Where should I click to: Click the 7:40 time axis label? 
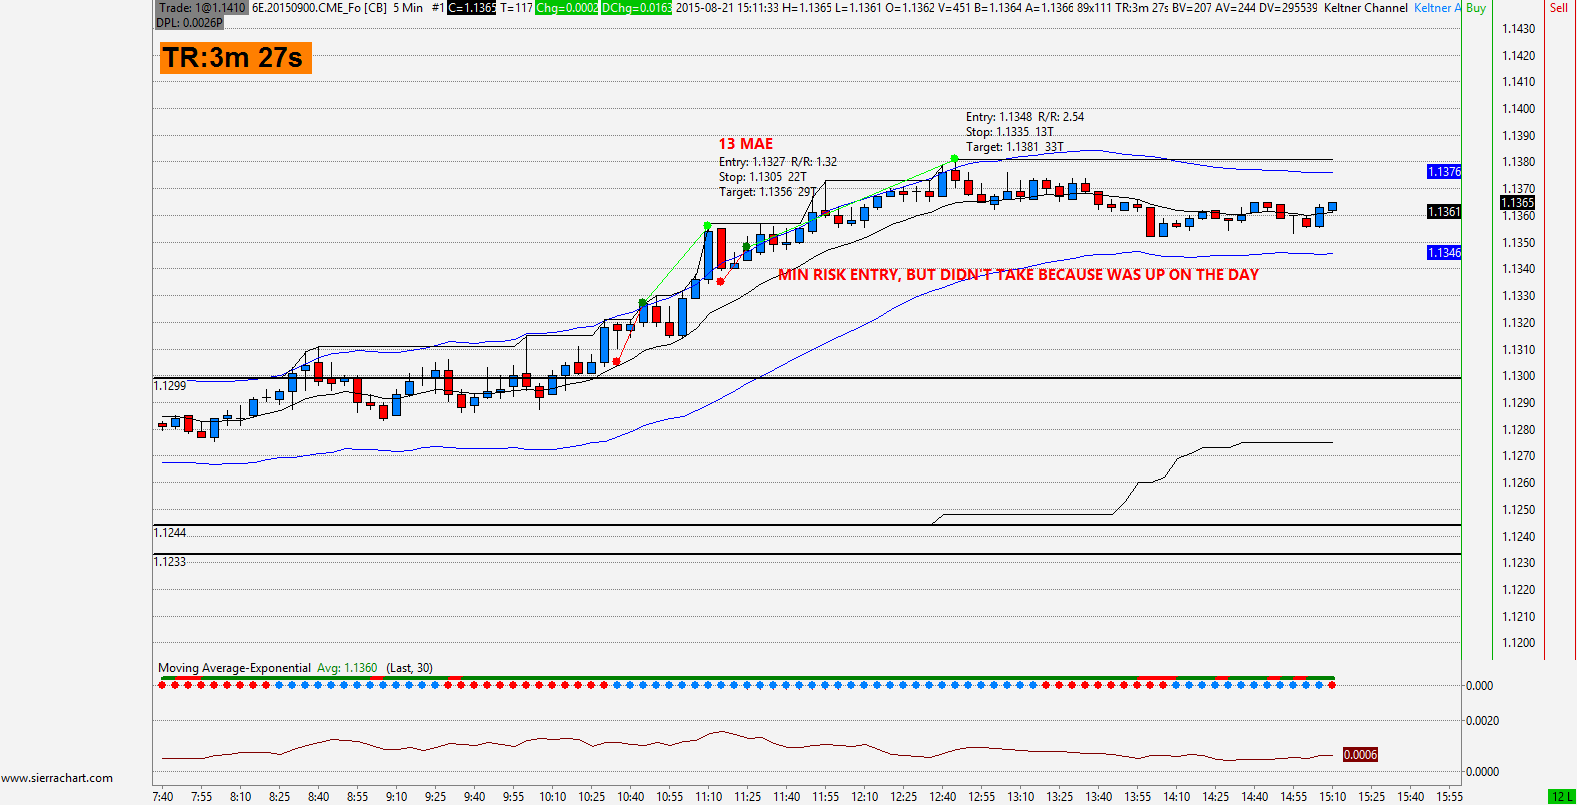(162, 797)
